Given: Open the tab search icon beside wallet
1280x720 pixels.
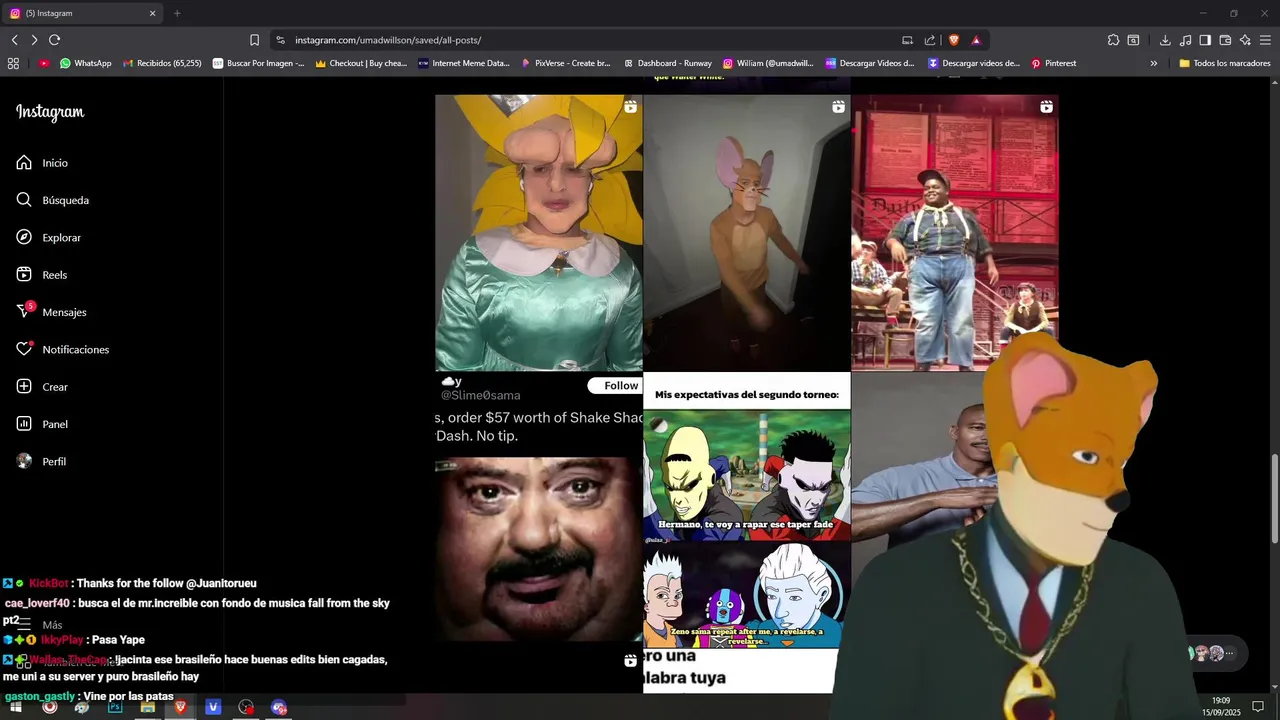Looking at the screenshot, I should click(1133, 40).
